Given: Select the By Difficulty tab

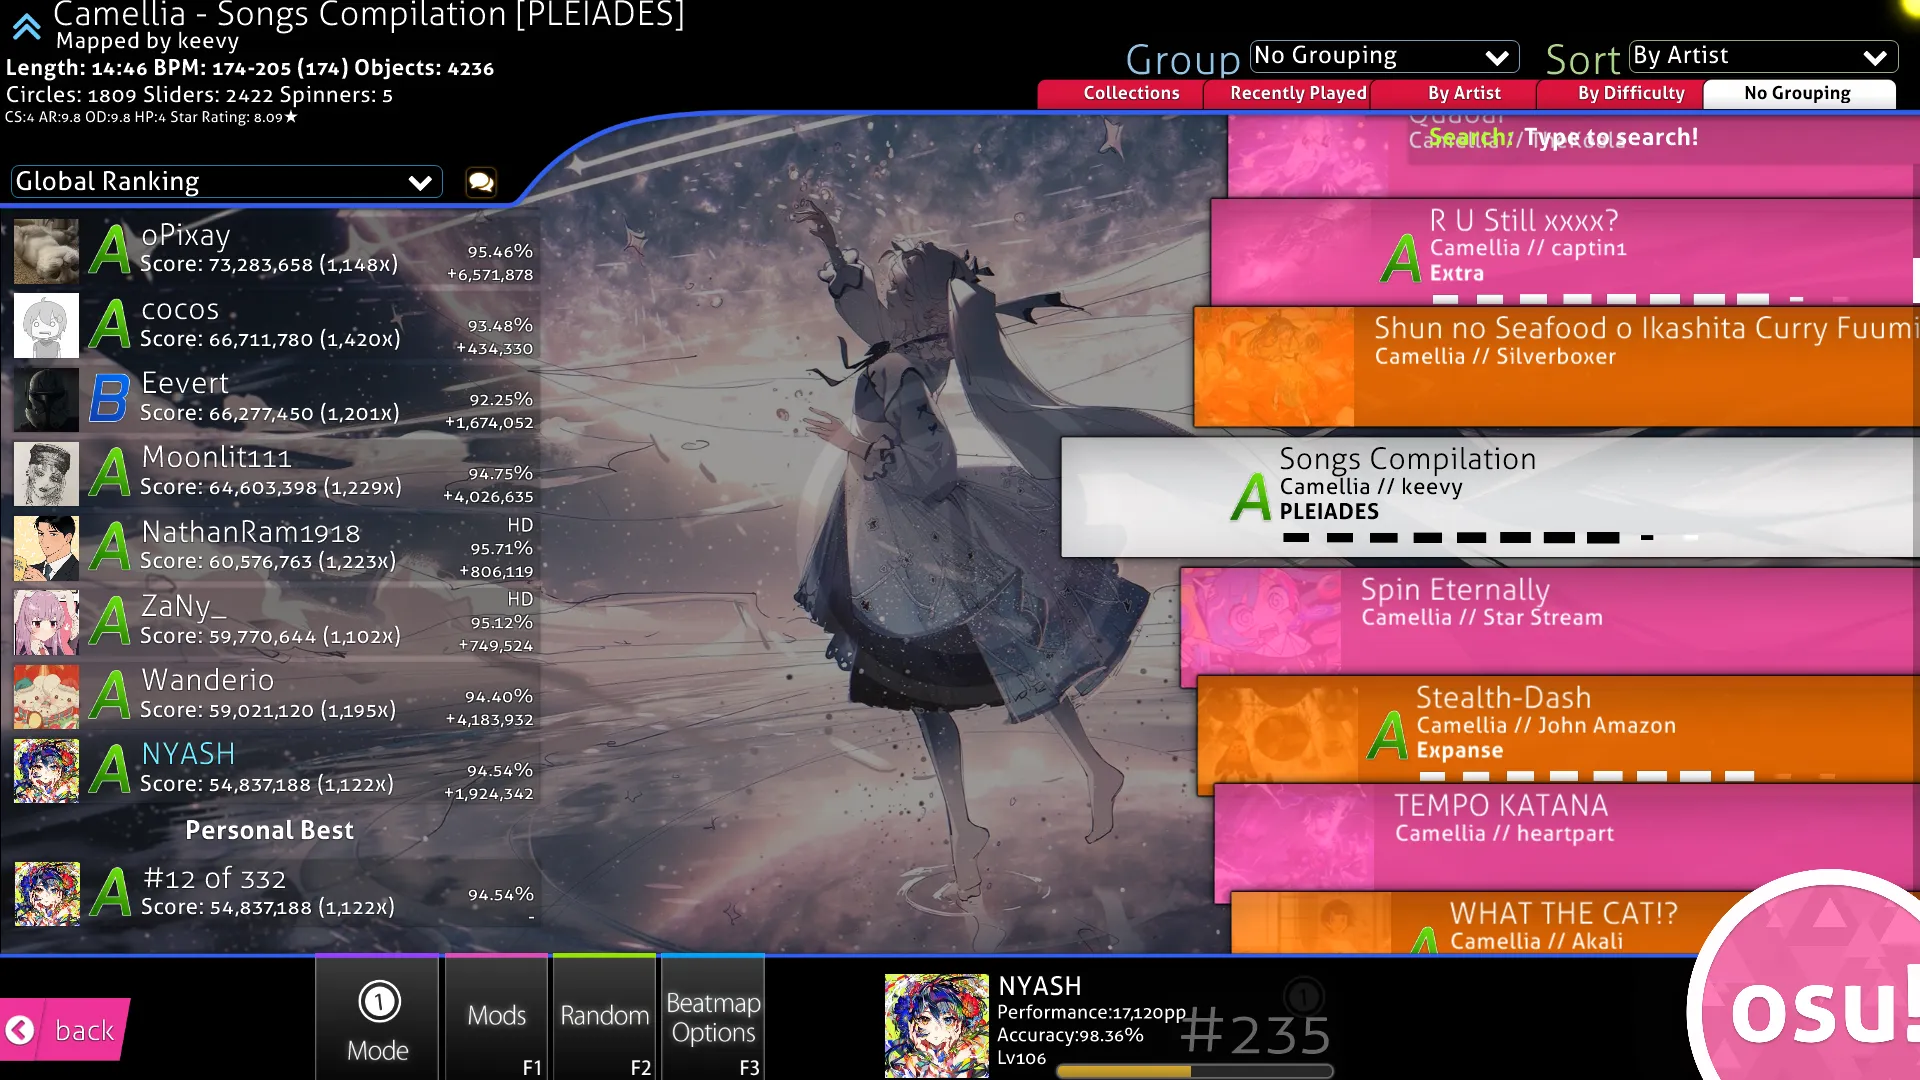Looking at the screenshot, I should point(1622,93).
